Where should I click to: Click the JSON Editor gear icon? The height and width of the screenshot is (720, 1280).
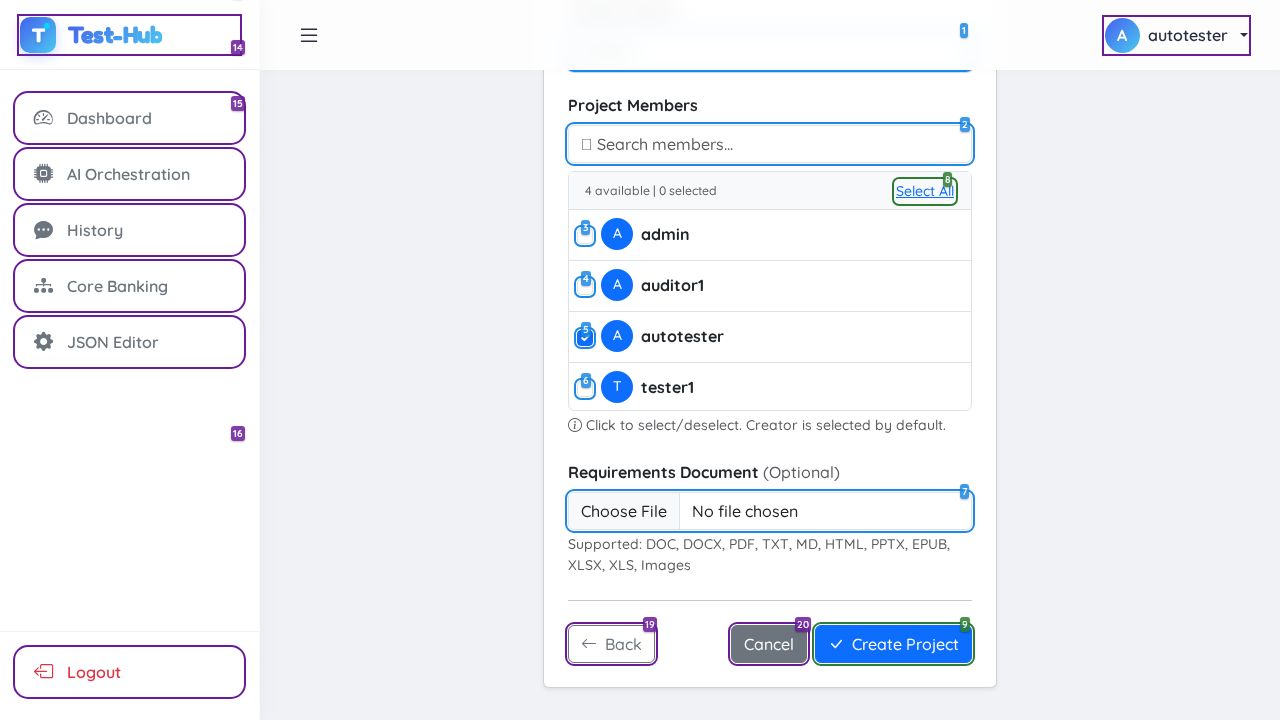[x=43, y=342]
